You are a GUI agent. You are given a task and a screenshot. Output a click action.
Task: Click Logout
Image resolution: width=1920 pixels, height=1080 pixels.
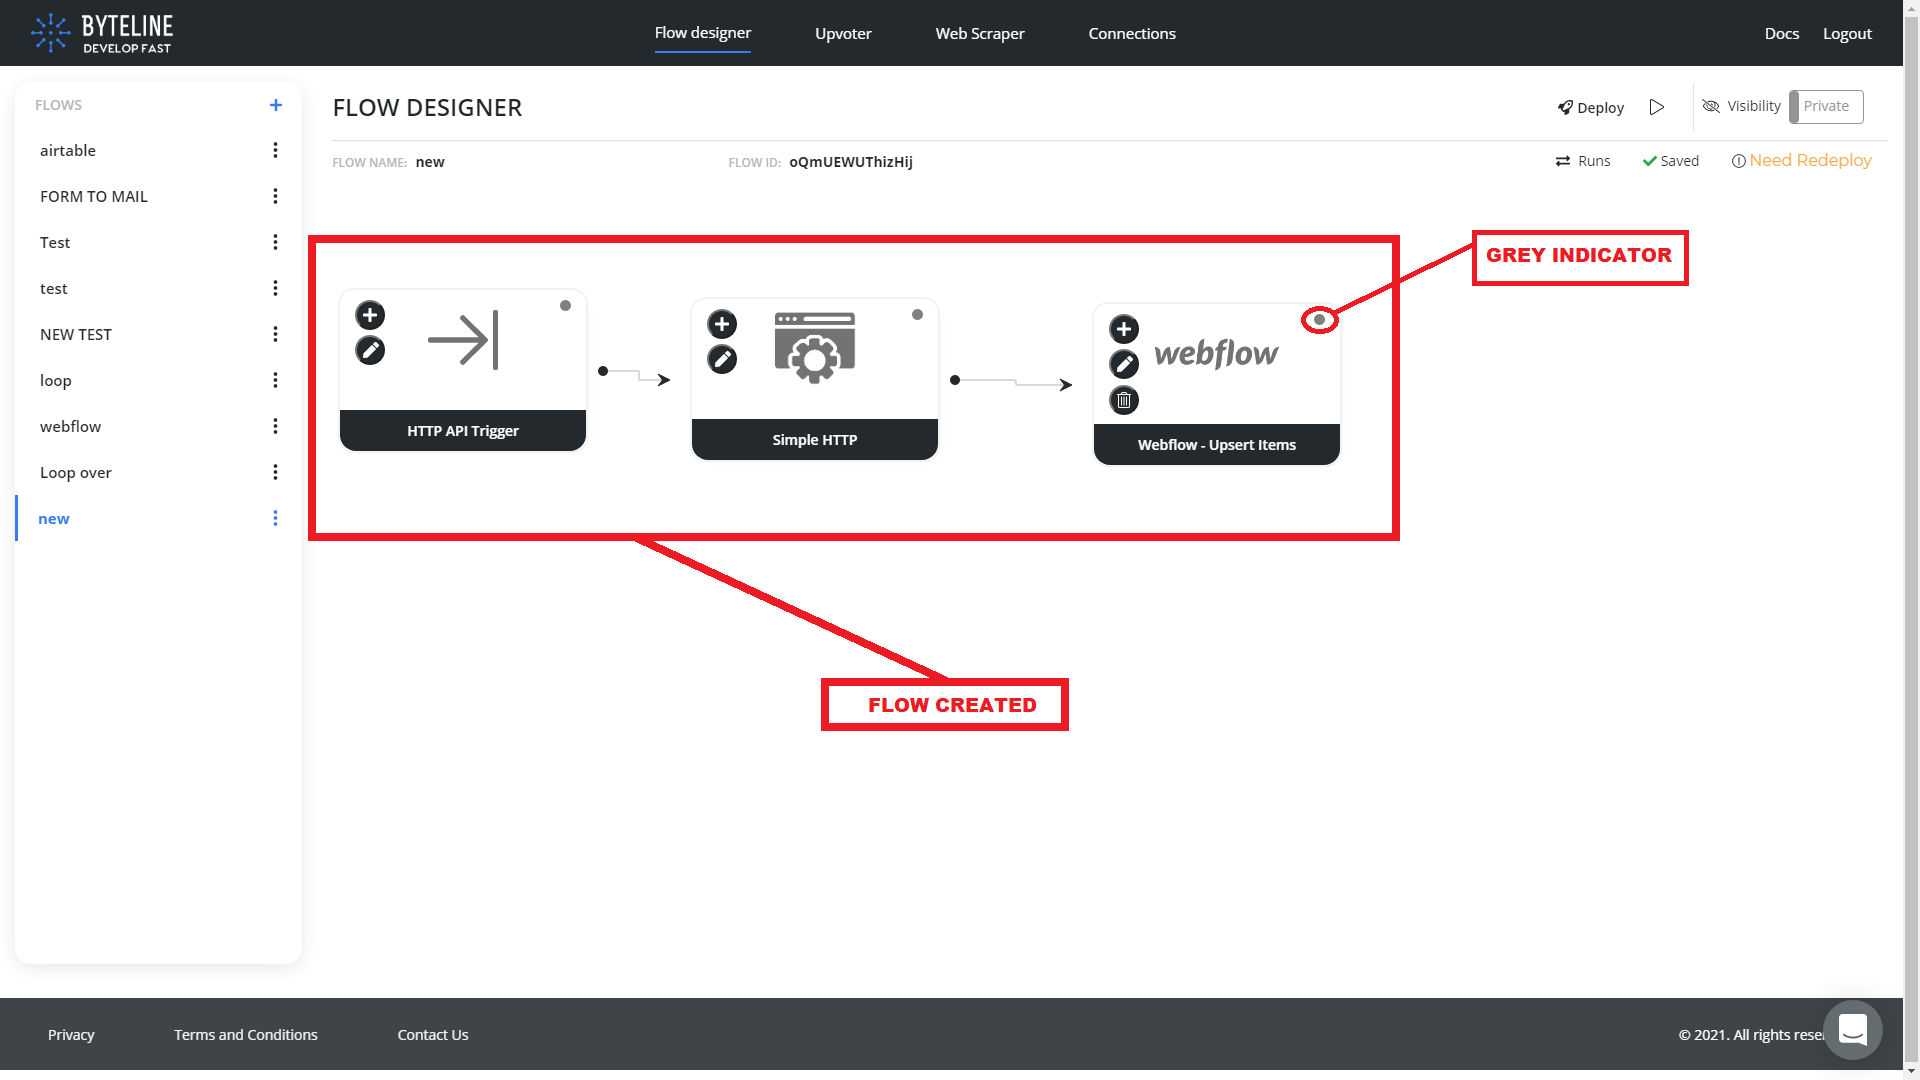click(1847, 33)
